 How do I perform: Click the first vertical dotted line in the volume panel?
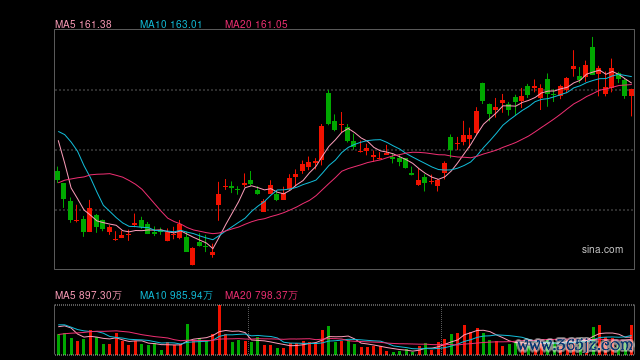249,330
